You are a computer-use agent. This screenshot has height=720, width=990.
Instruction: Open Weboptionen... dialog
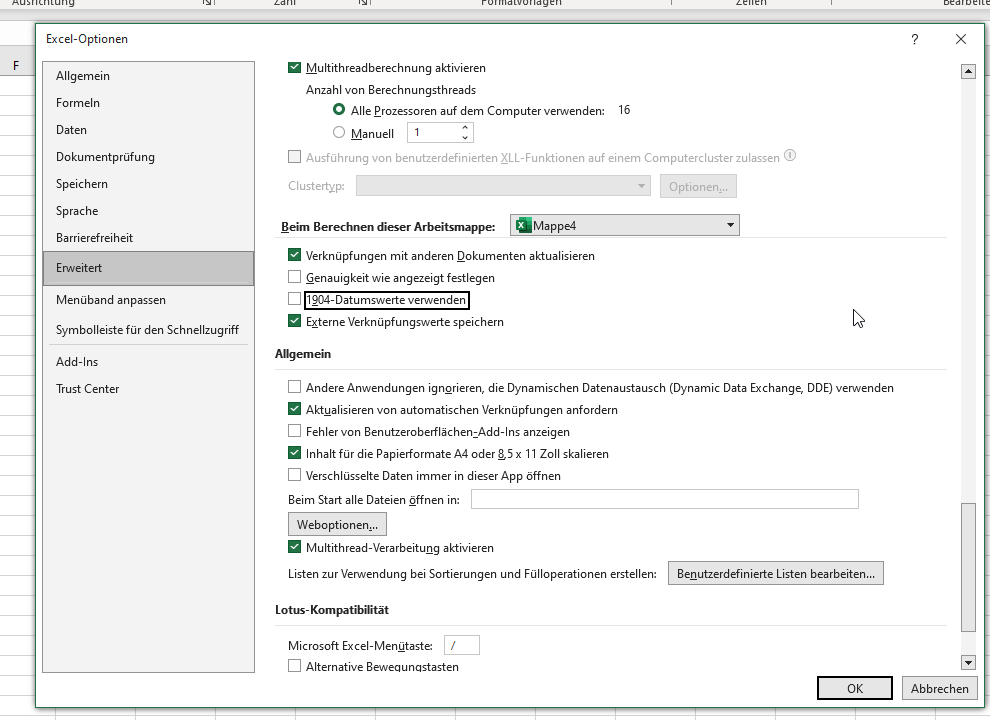(x=337, y=524)
